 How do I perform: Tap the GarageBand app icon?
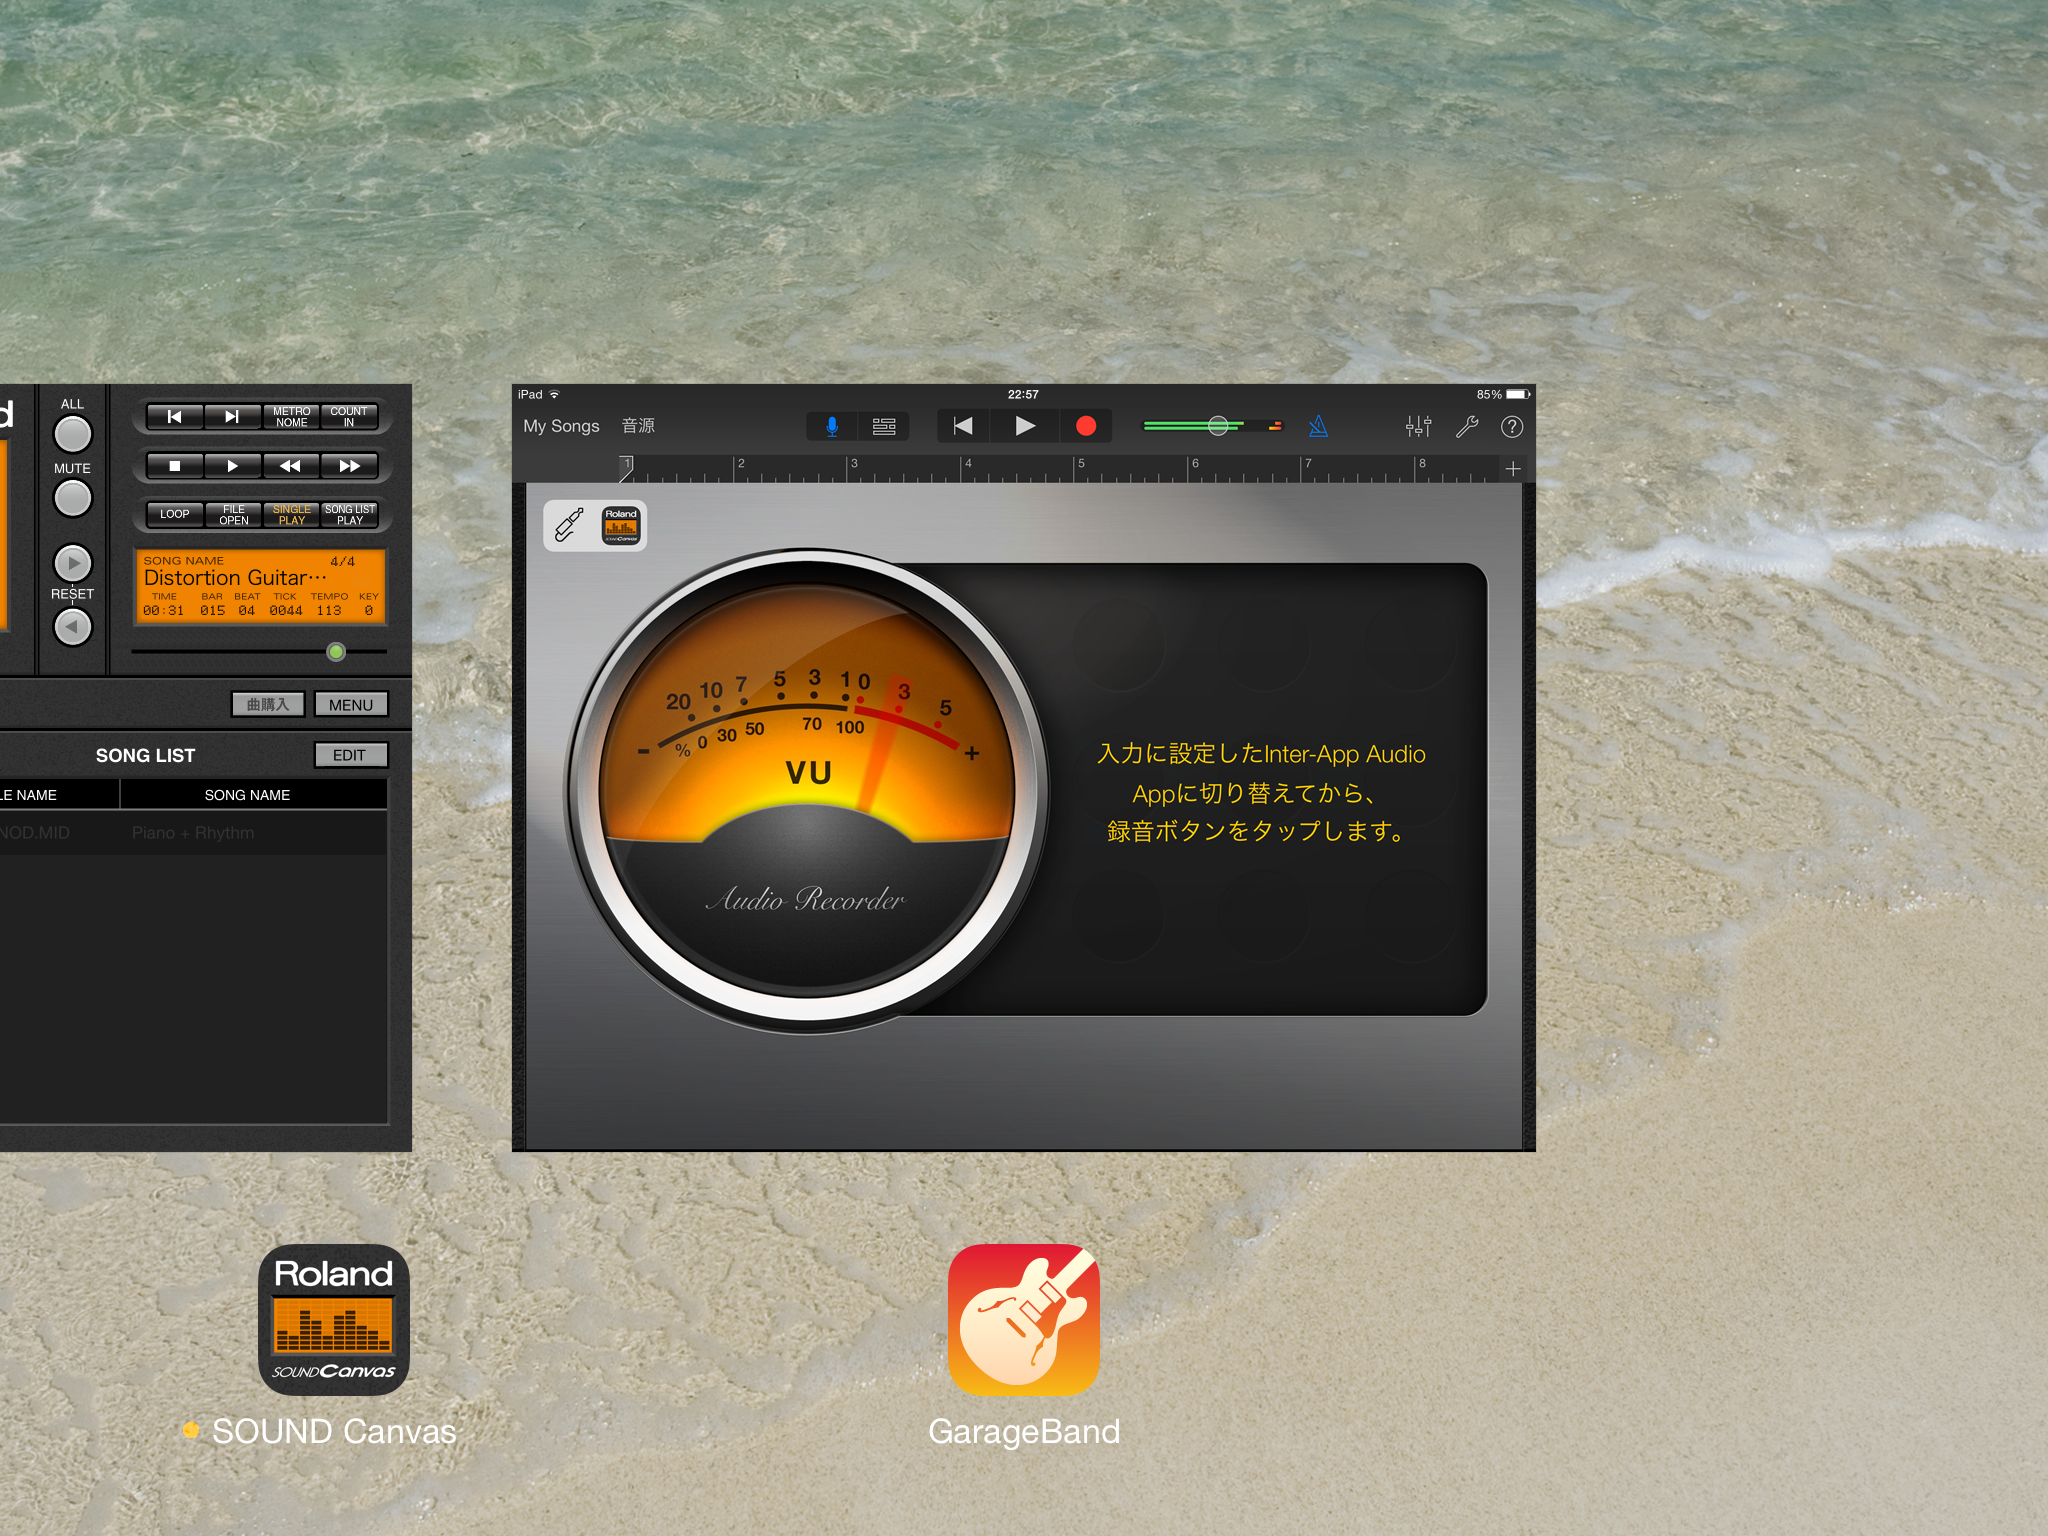1024,1319
